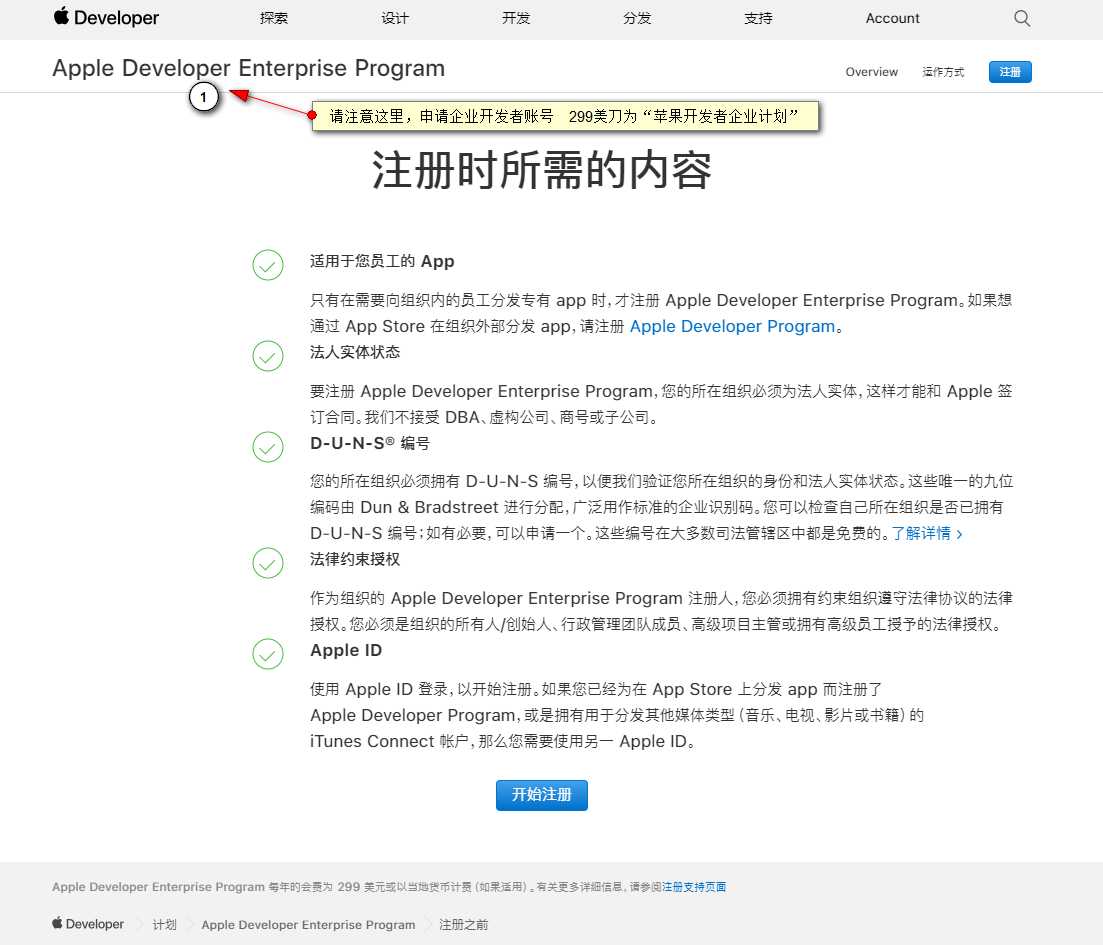Switch to the 运作方式 tab
The image size is (1103, 945).
pyautogui.click(x=943, y=72)
